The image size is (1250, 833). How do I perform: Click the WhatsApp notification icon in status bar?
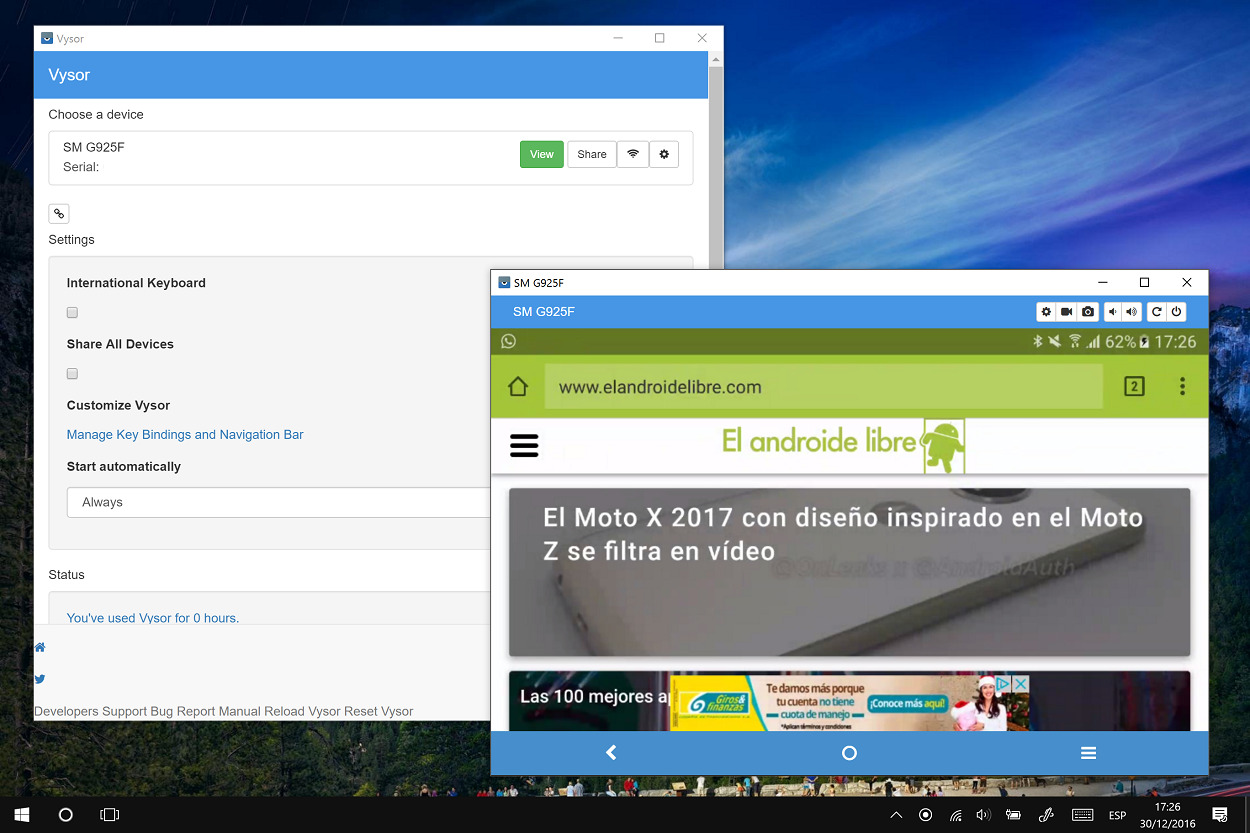[509, 342]
